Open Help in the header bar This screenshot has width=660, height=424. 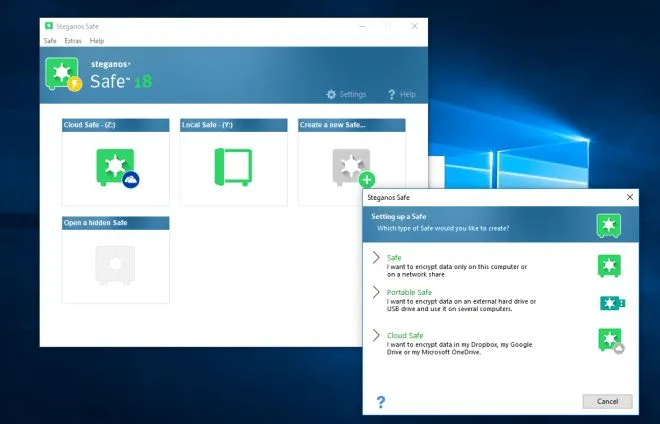coord(401,94)
